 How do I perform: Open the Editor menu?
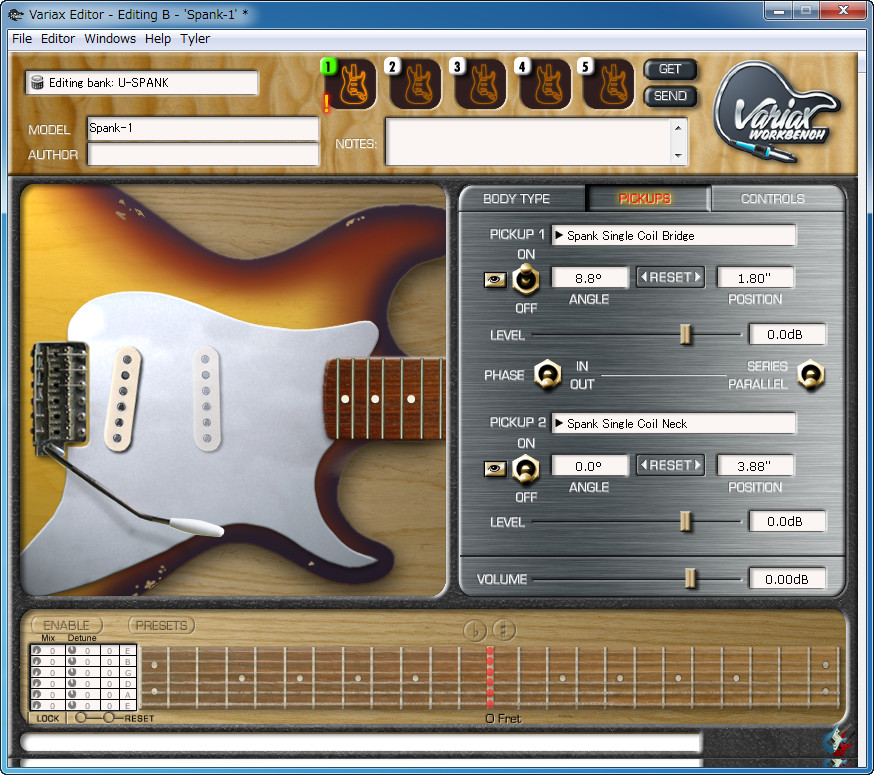(x=58, y=38)
